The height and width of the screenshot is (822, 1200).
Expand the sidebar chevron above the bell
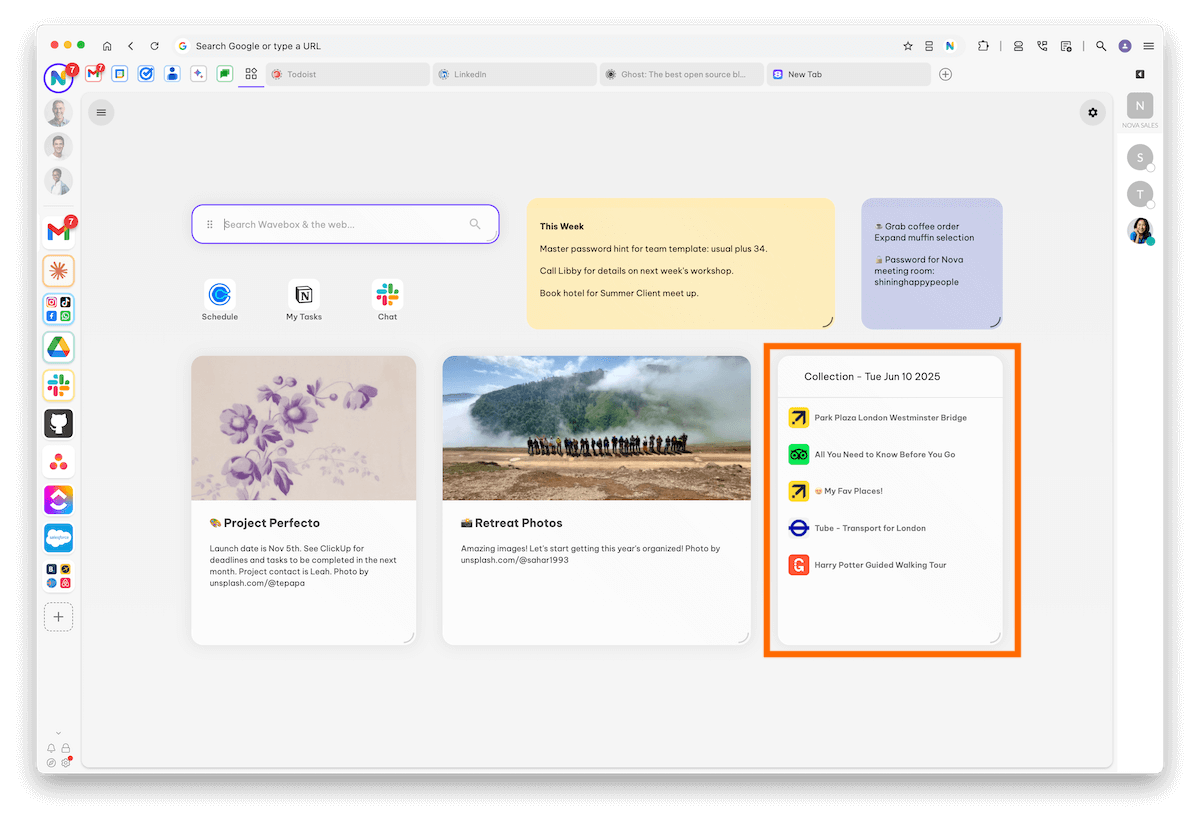58,733
